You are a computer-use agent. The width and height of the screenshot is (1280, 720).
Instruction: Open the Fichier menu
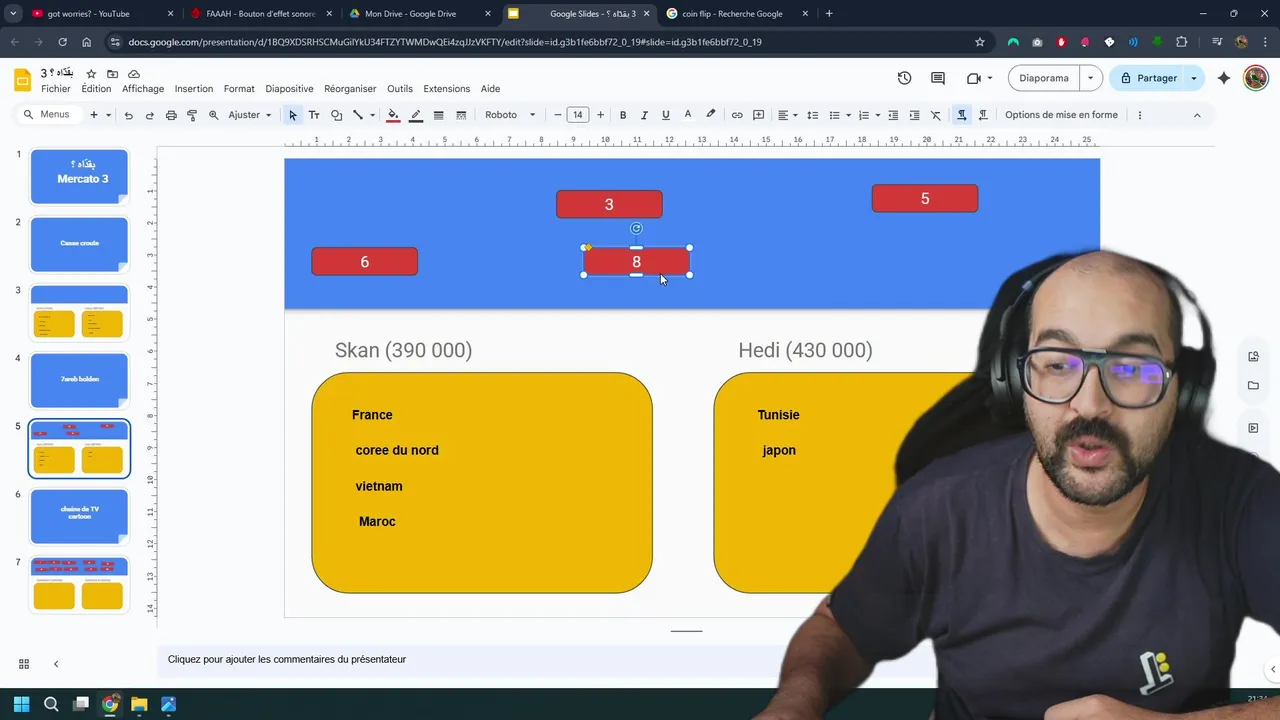tap(56, 89)
